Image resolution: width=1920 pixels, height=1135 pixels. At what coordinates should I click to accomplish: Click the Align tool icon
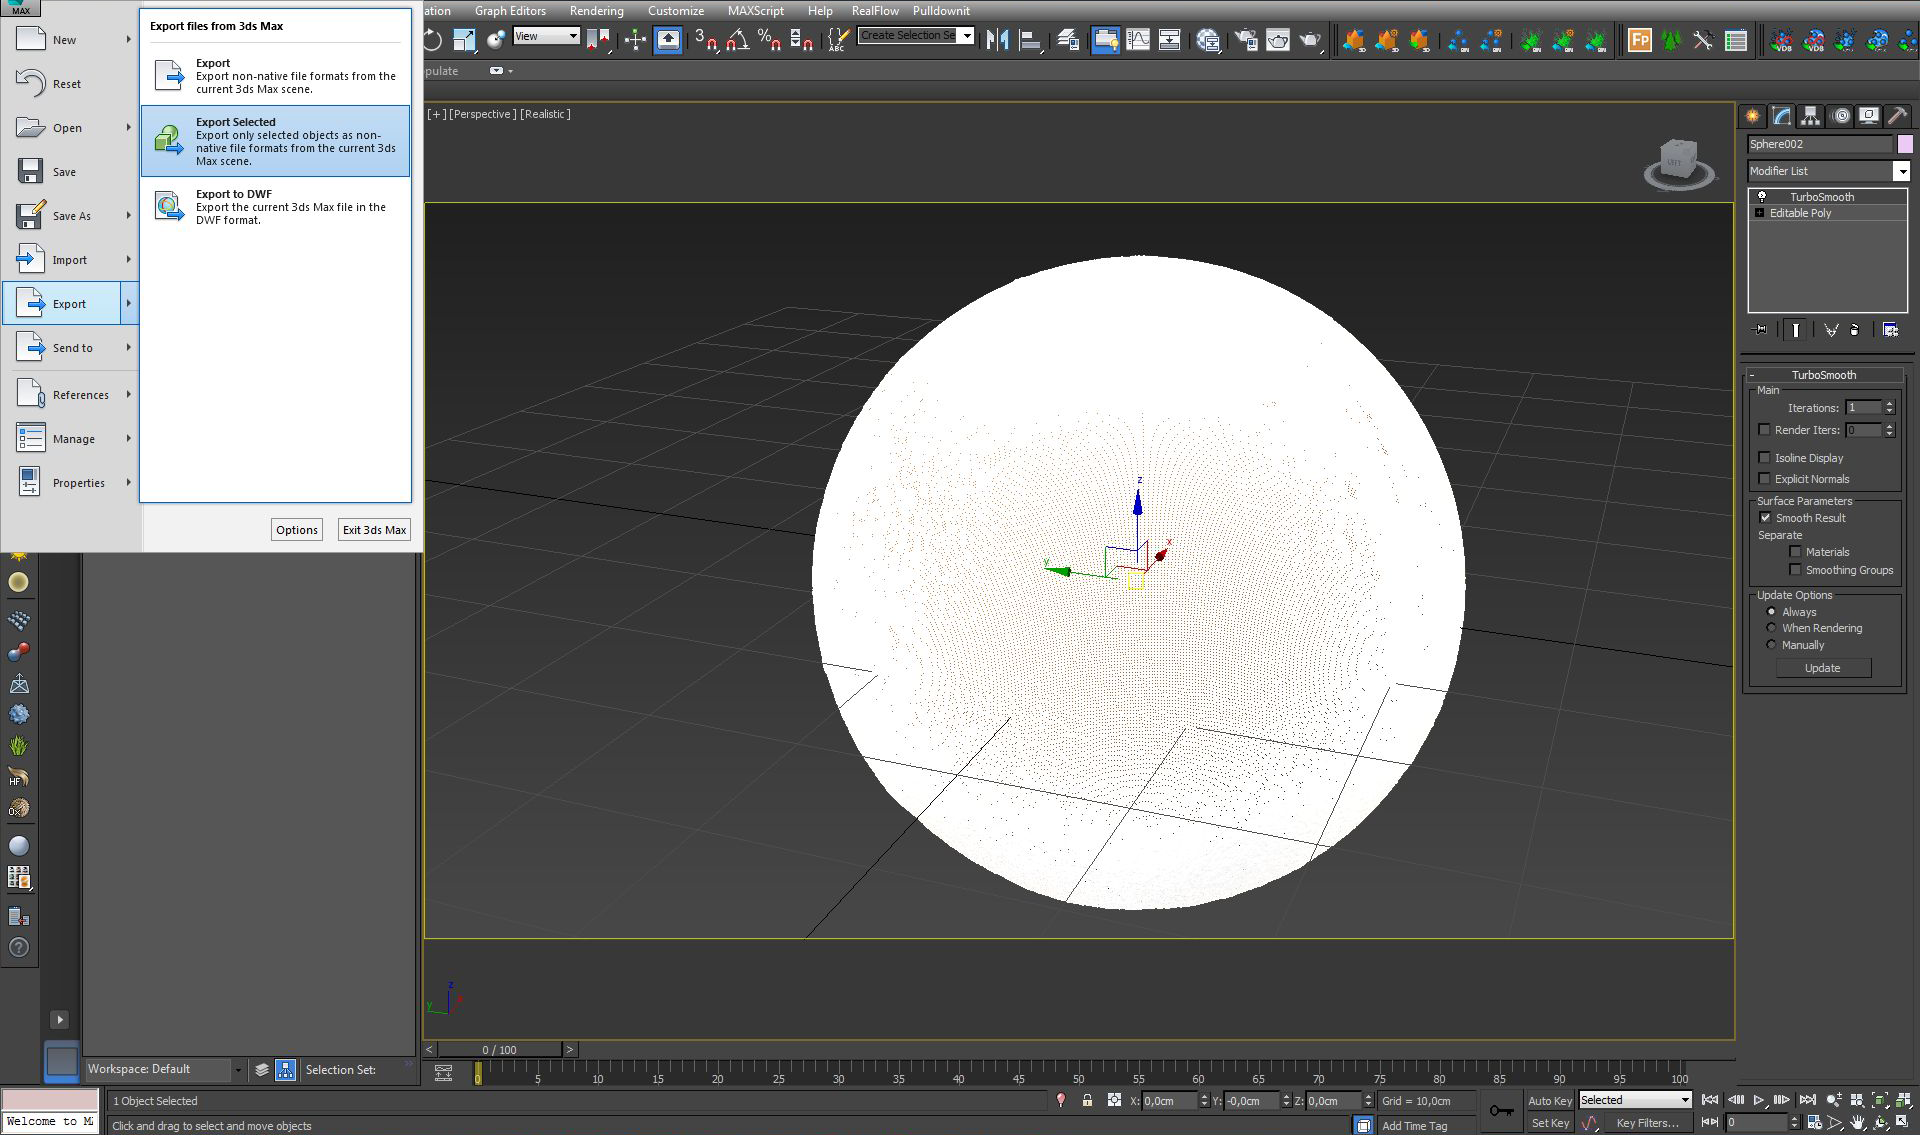(x=1030, y=40)
